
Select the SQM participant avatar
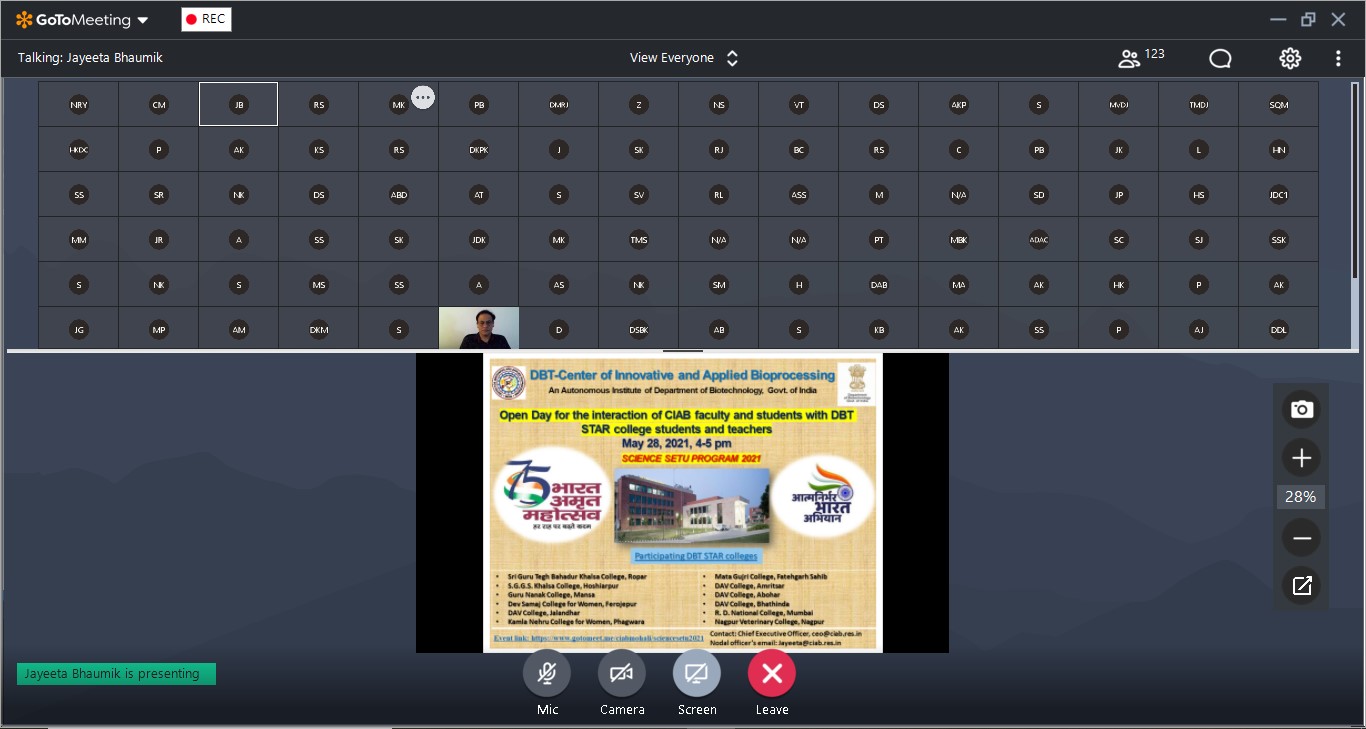pos(1279,104)
